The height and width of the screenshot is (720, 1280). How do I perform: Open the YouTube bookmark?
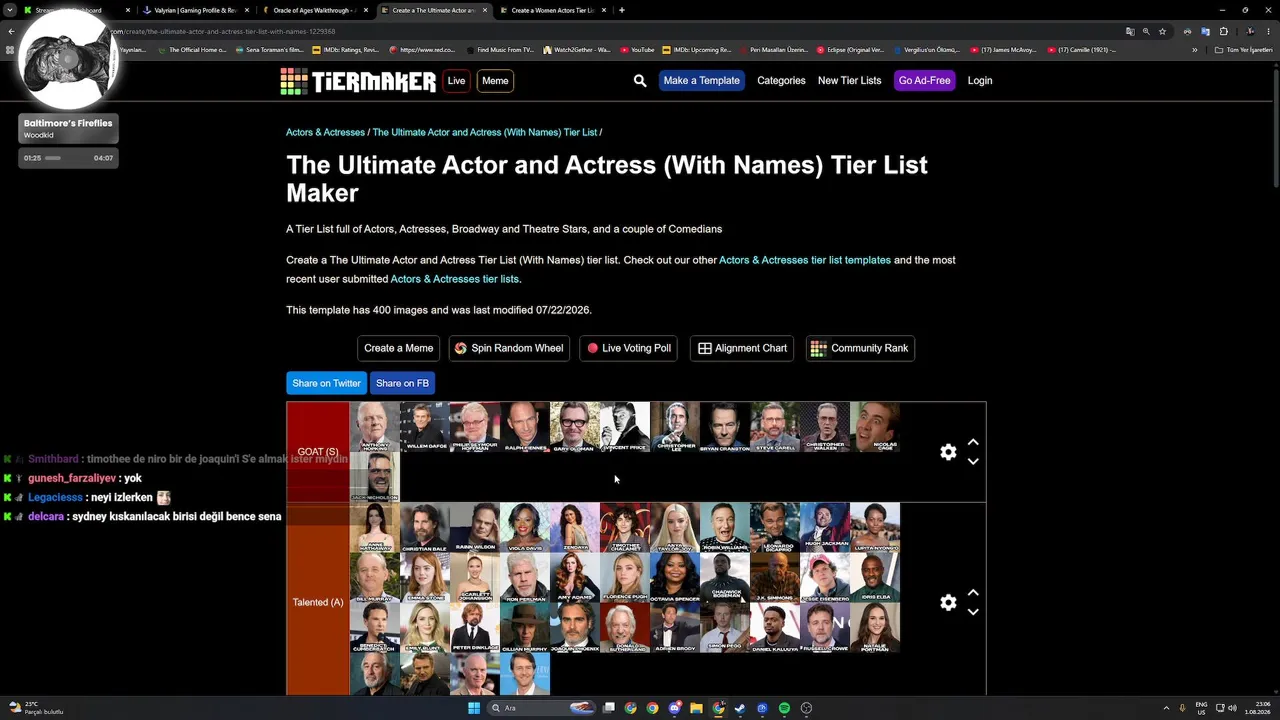(637, 50)
